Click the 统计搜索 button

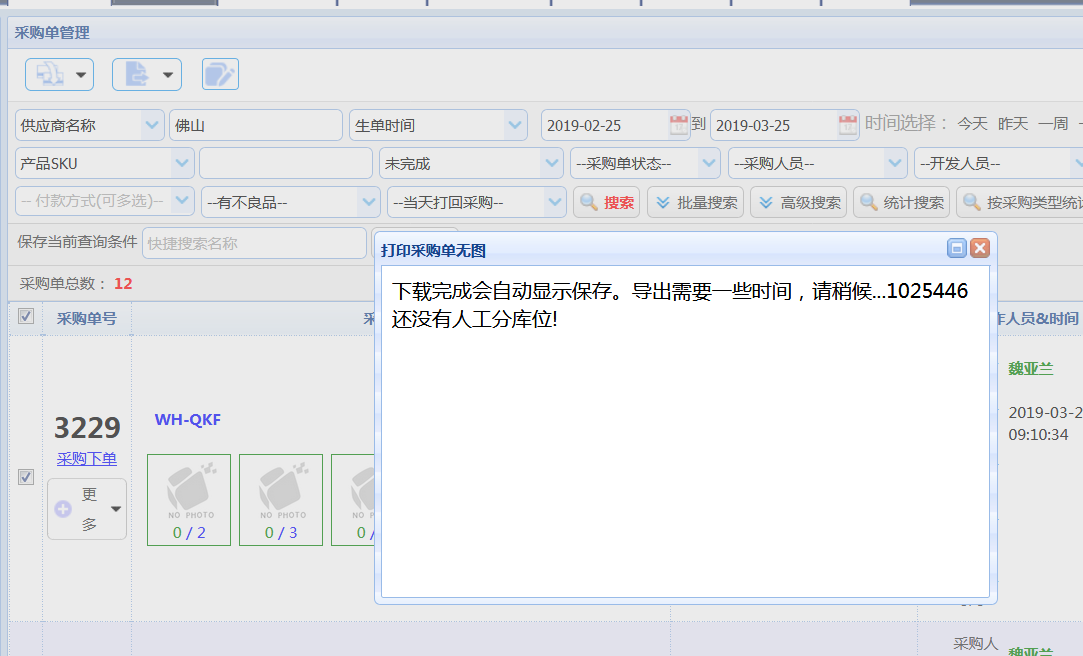901,202
